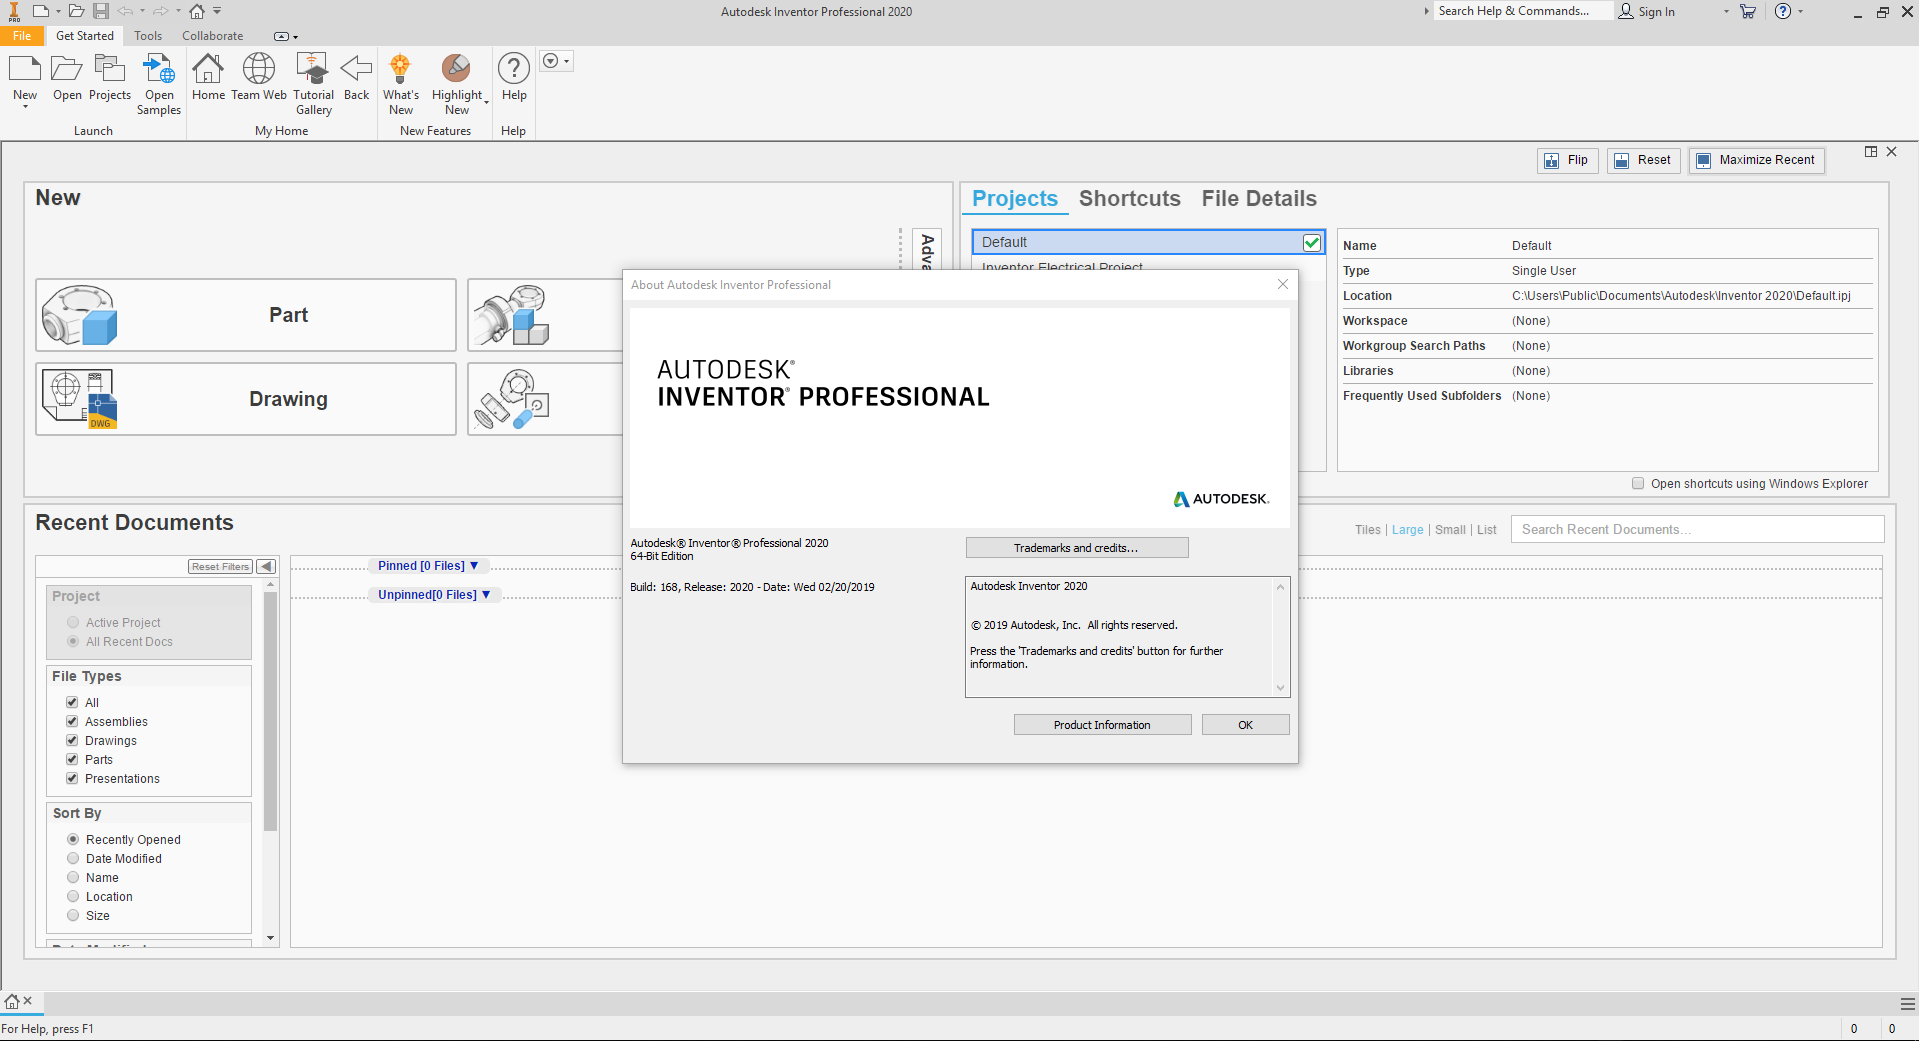Expand the Highlight New dropdown arrow
This screenshot has height=1041, width=1919.
487,102
